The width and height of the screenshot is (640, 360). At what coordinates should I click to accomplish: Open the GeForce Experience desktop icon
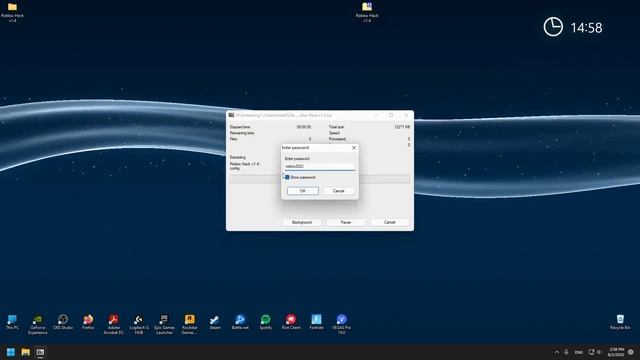[x=38, y=324]
